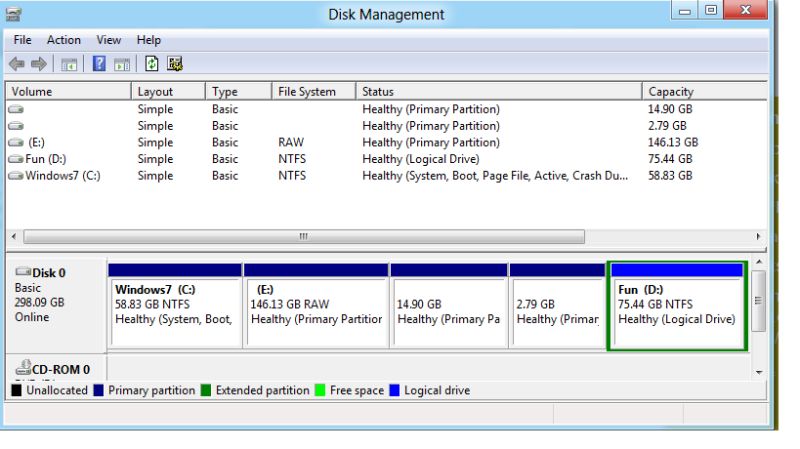The width and height of the screenshot is (800, 449).
Task: Open the Help question mark toolbar icon
Action: [x=99, y=64]
